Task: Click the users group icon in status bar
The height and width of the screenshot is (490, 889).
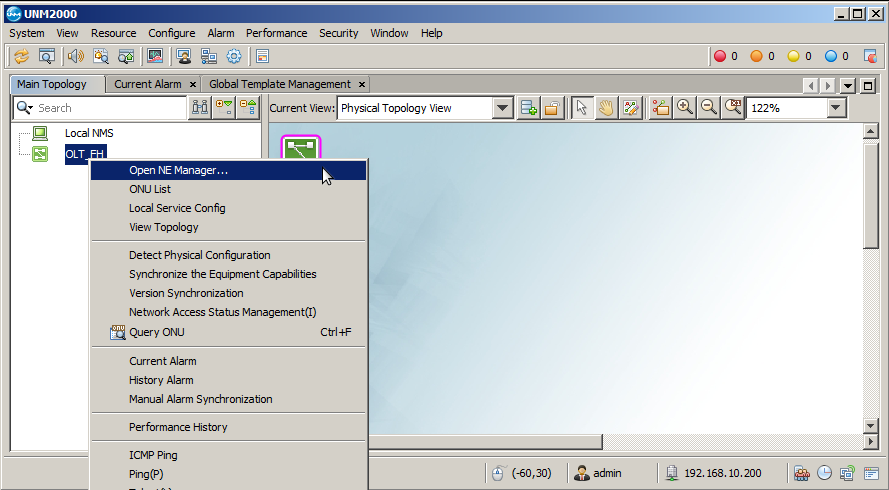Action: click(801, 473)
